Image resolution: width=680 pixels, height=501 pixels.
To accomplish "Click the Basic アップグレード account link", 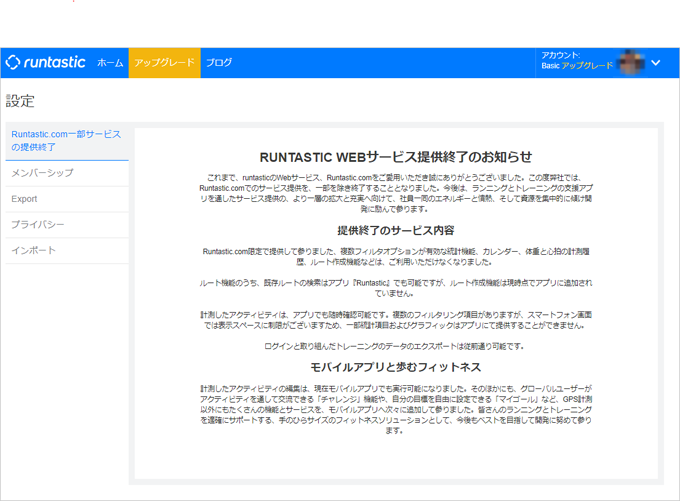I will [577, 66].
